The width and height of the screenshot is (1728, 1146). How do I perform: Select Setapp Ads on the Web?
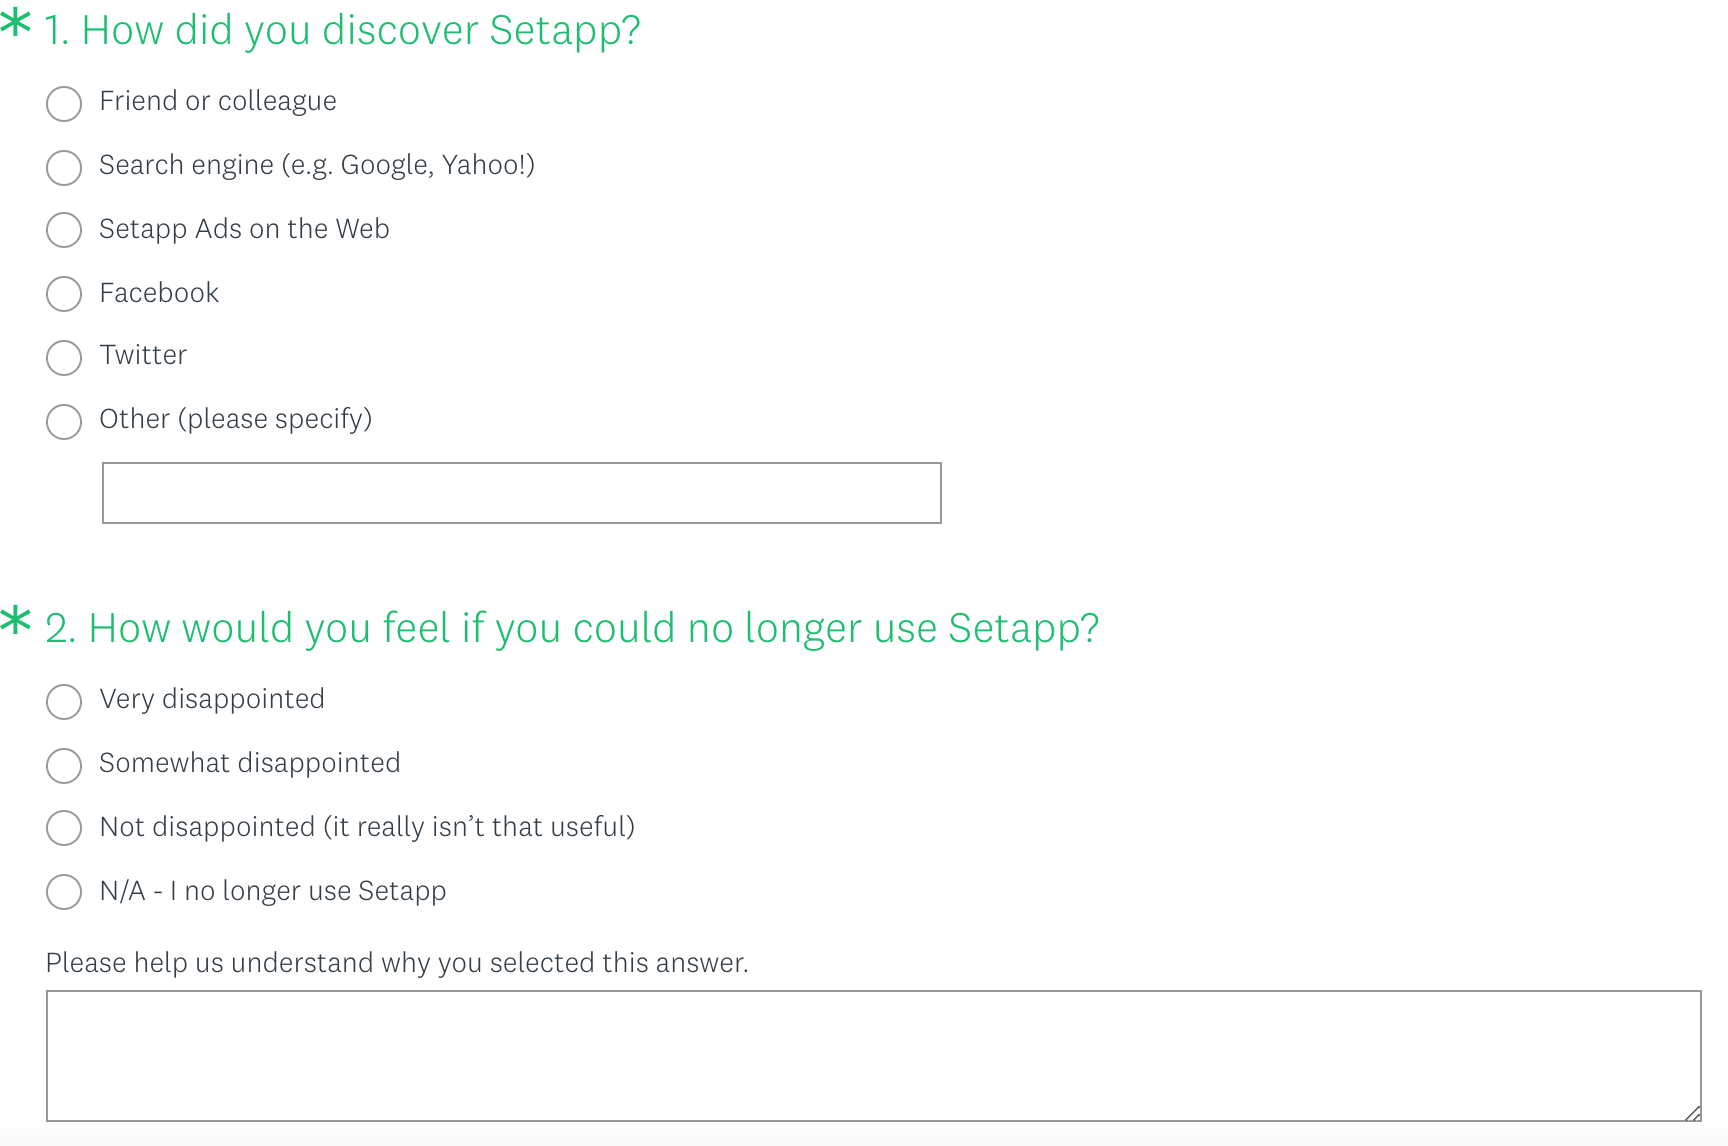(x=64, y=230)
